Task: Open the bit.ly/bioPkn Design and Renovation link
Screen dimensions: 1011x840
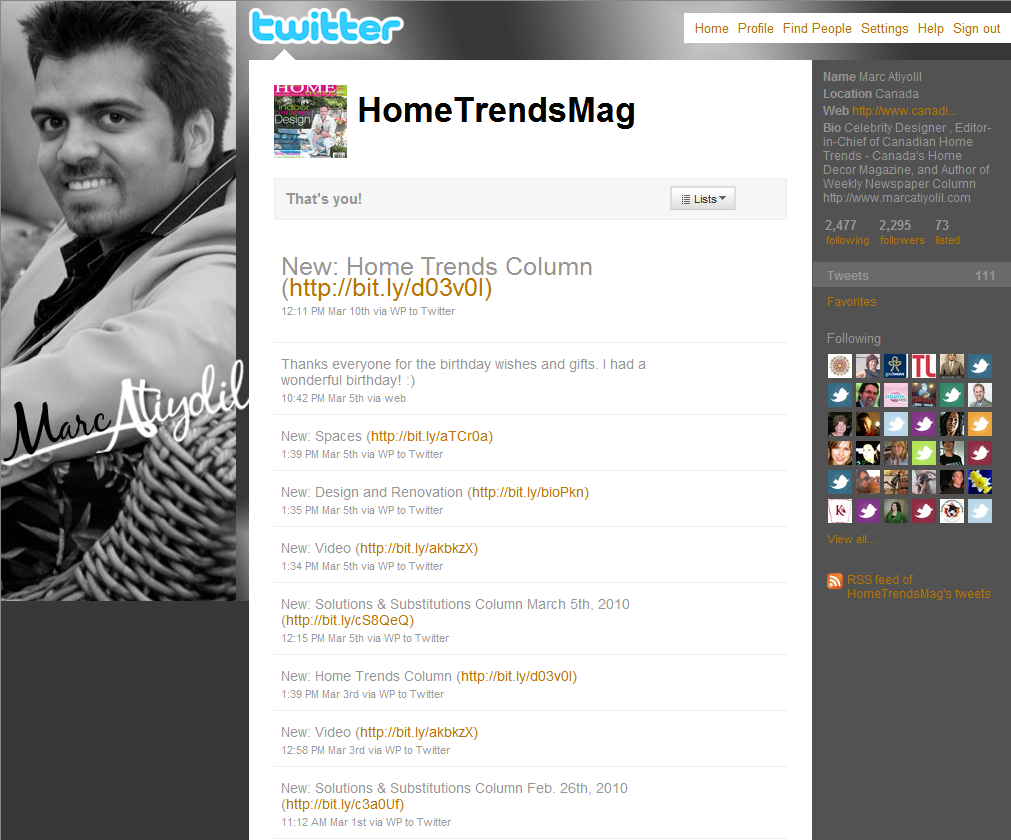Action: 530,493
